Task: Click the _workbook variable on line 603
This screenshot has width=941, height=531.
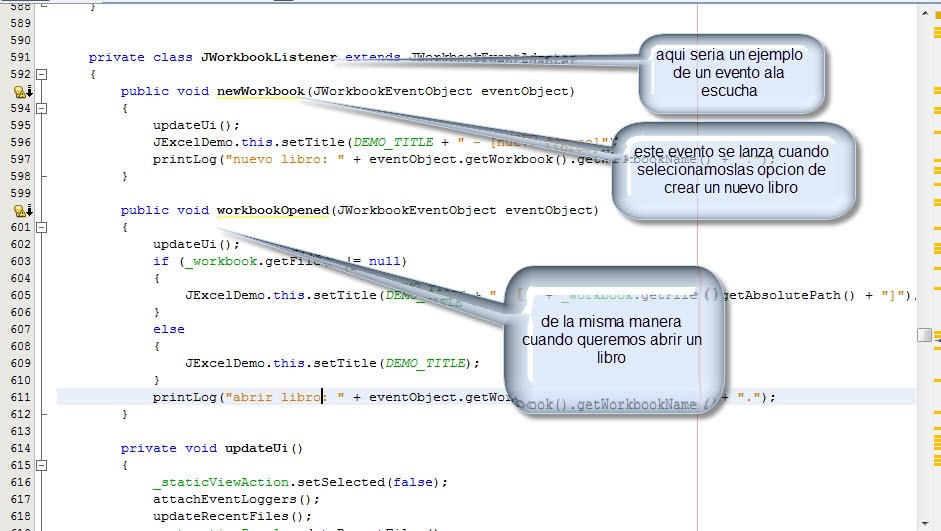Action: [221, 261]
